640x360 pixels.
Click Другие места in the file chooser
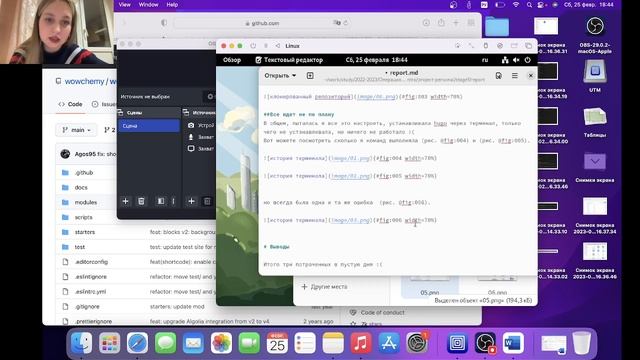pos(324,287)
